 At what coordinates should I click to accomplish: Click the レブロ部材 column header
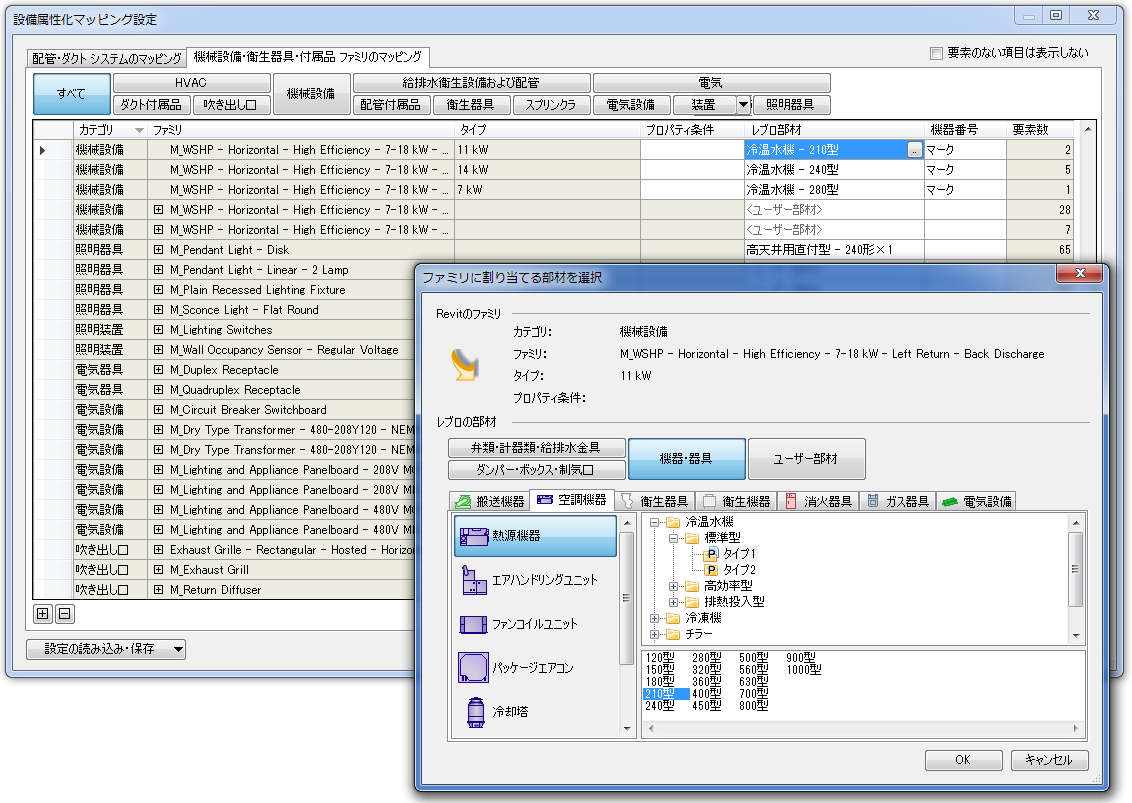(834, 130)
